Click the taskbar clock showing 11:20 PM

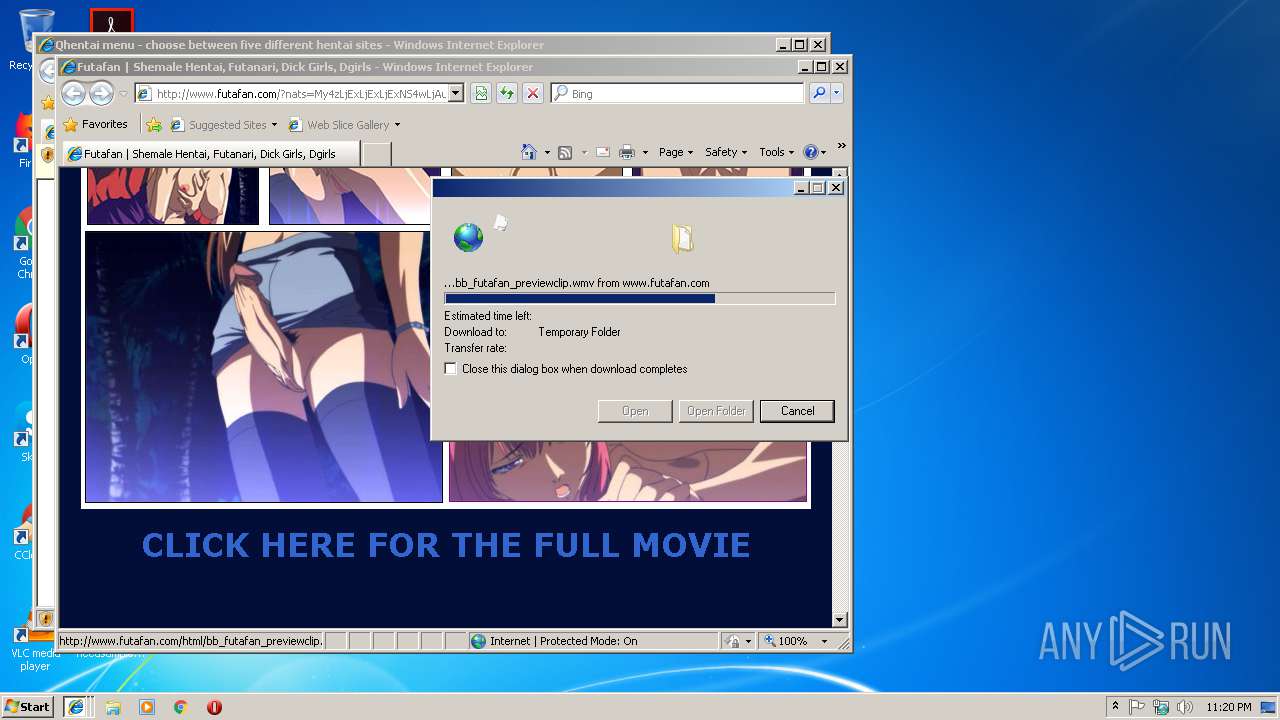pyautogui.click(x=1228, y=707)
